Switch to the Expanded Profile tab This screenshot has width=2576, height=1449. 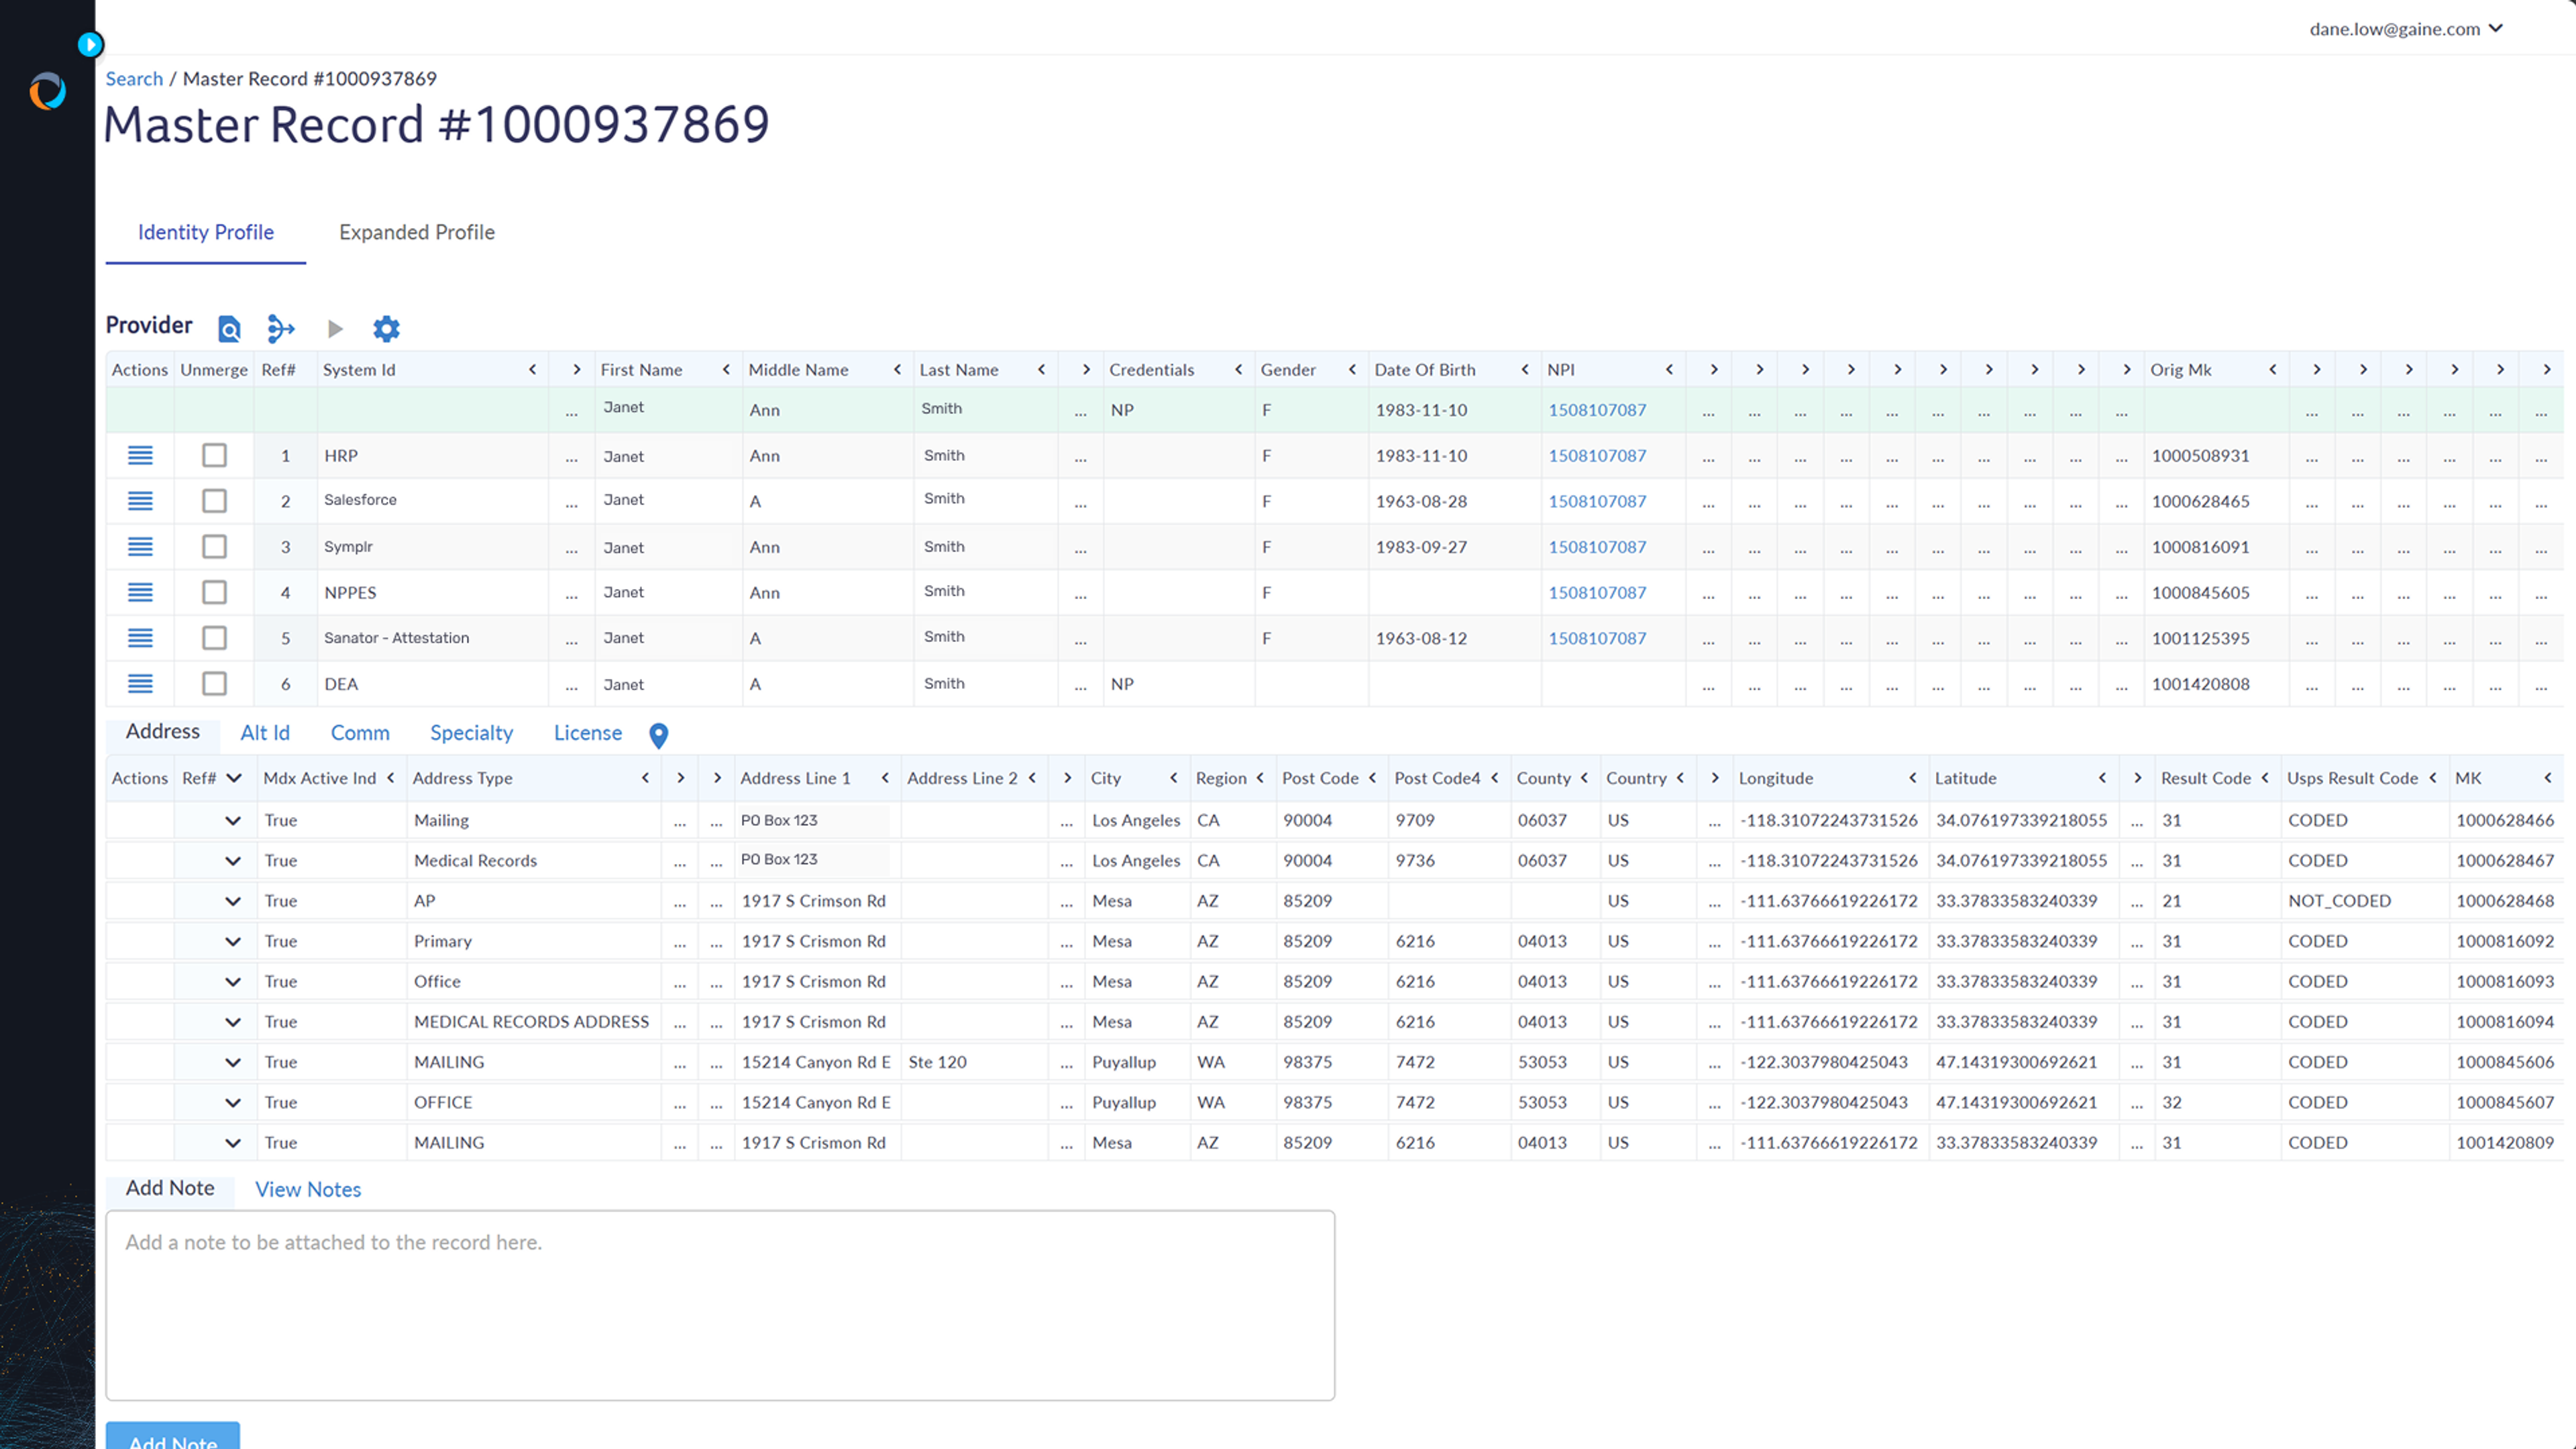pos(416,232)
